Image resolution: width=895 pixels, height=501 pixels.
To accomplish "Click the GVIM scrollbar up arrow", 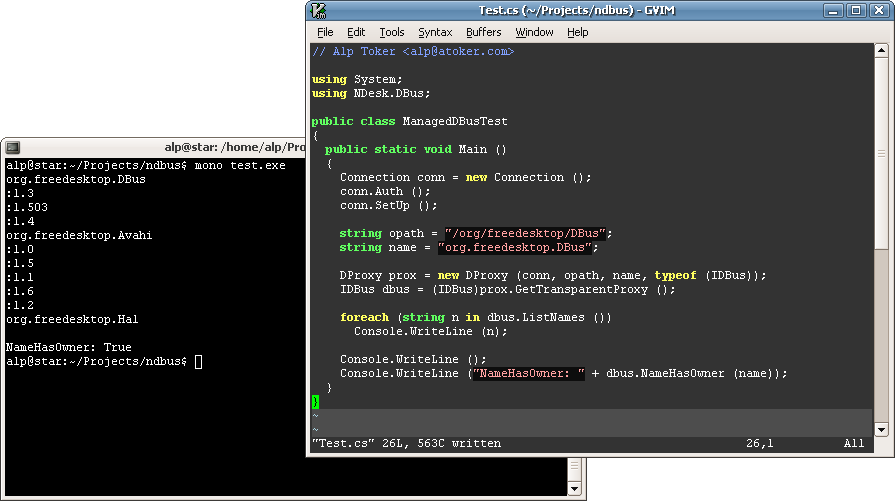I will click(881, 50).
